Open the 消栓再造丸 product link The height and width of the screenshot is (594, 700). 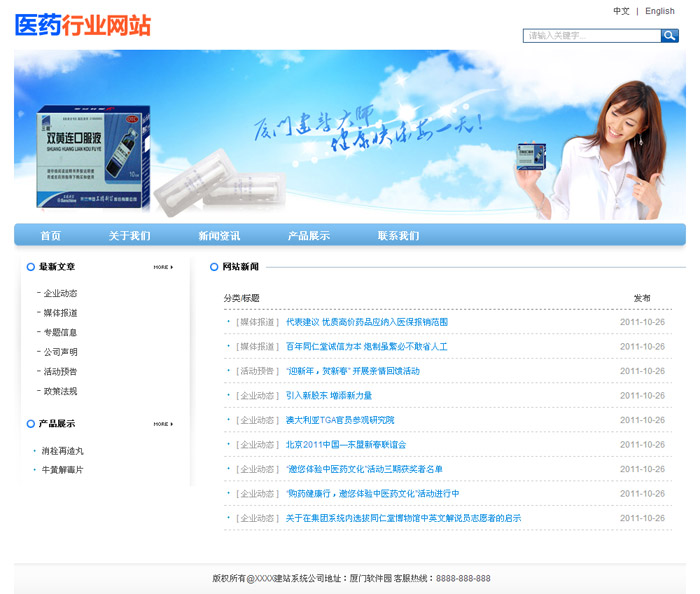(x=62, y=451)
